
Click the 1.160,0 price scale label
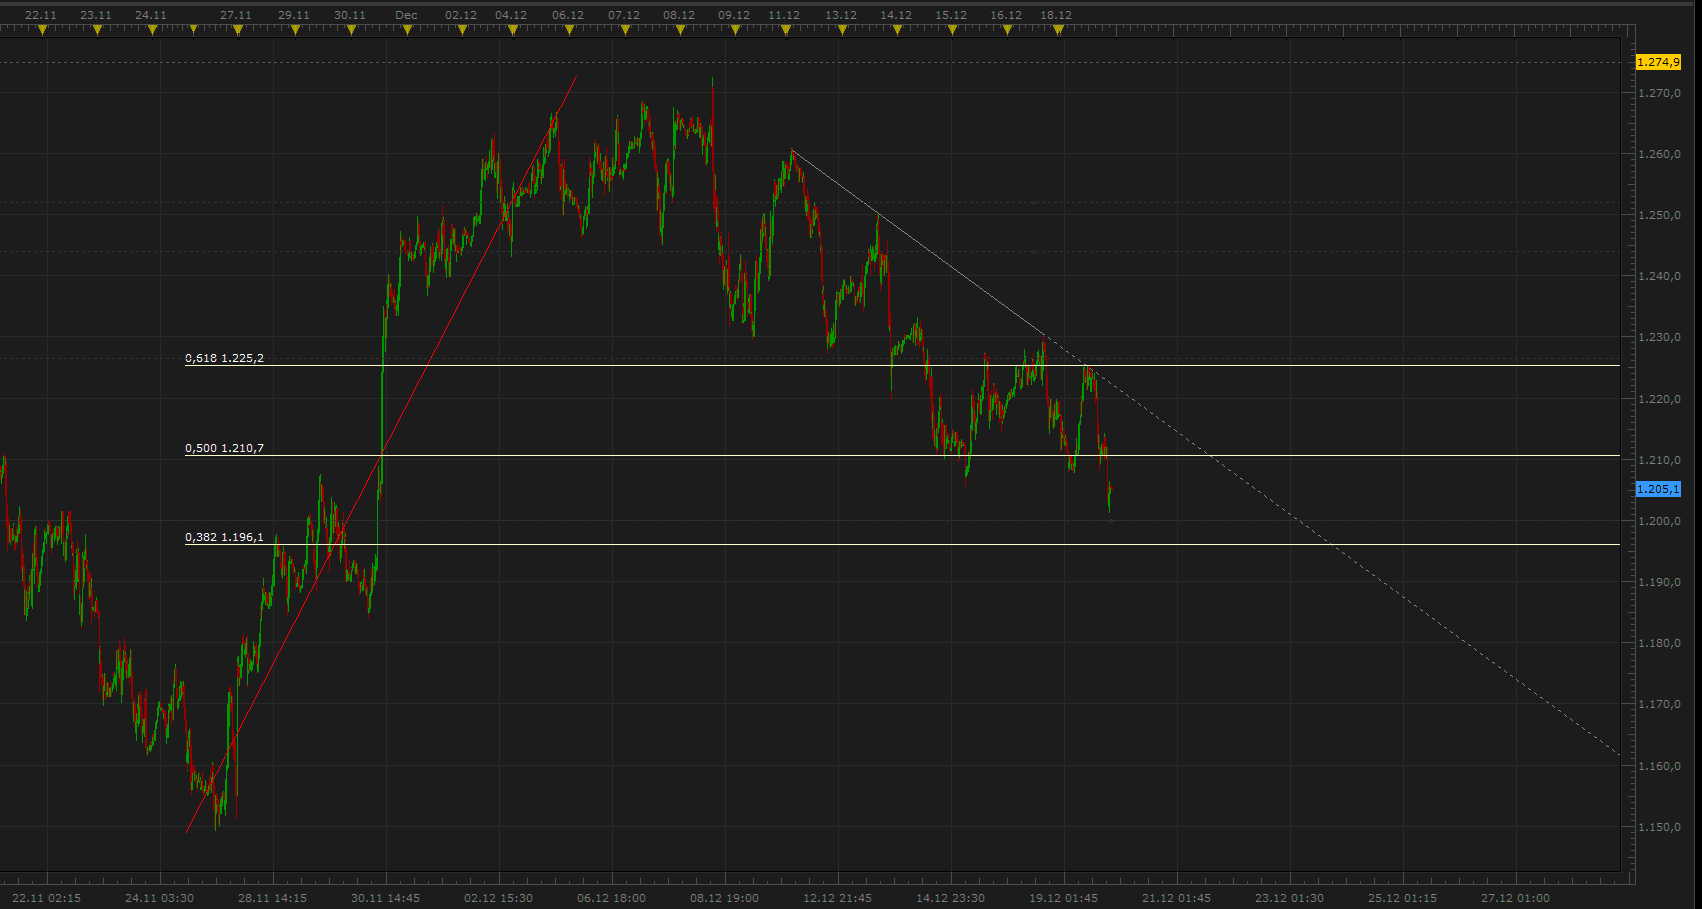click(x=1658, y=766)
